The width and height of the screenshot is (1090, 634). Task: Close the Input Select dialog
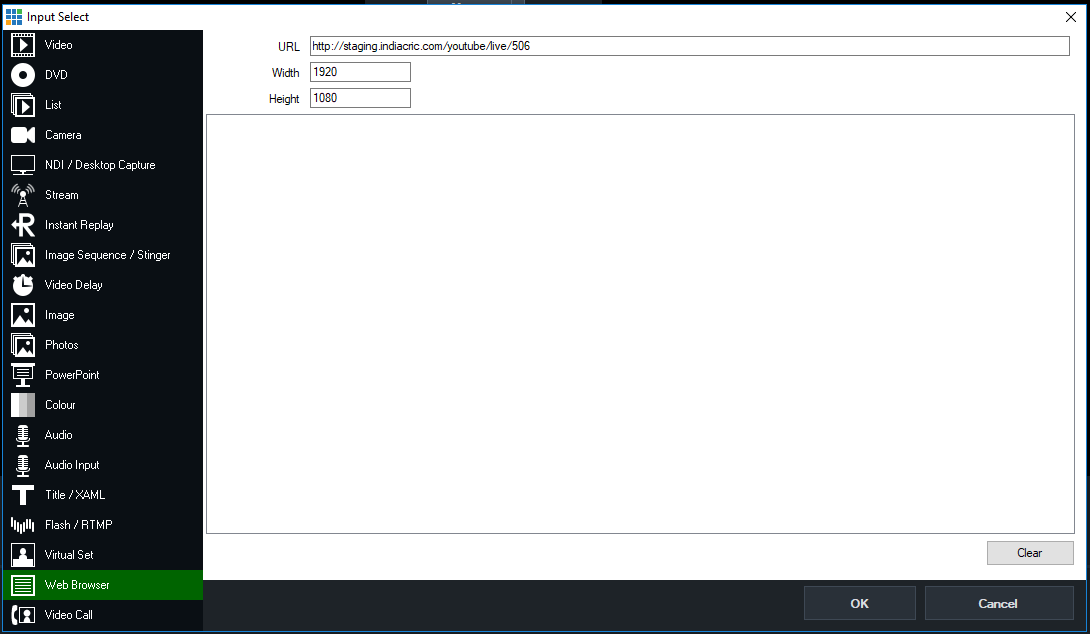point(1071,17)
